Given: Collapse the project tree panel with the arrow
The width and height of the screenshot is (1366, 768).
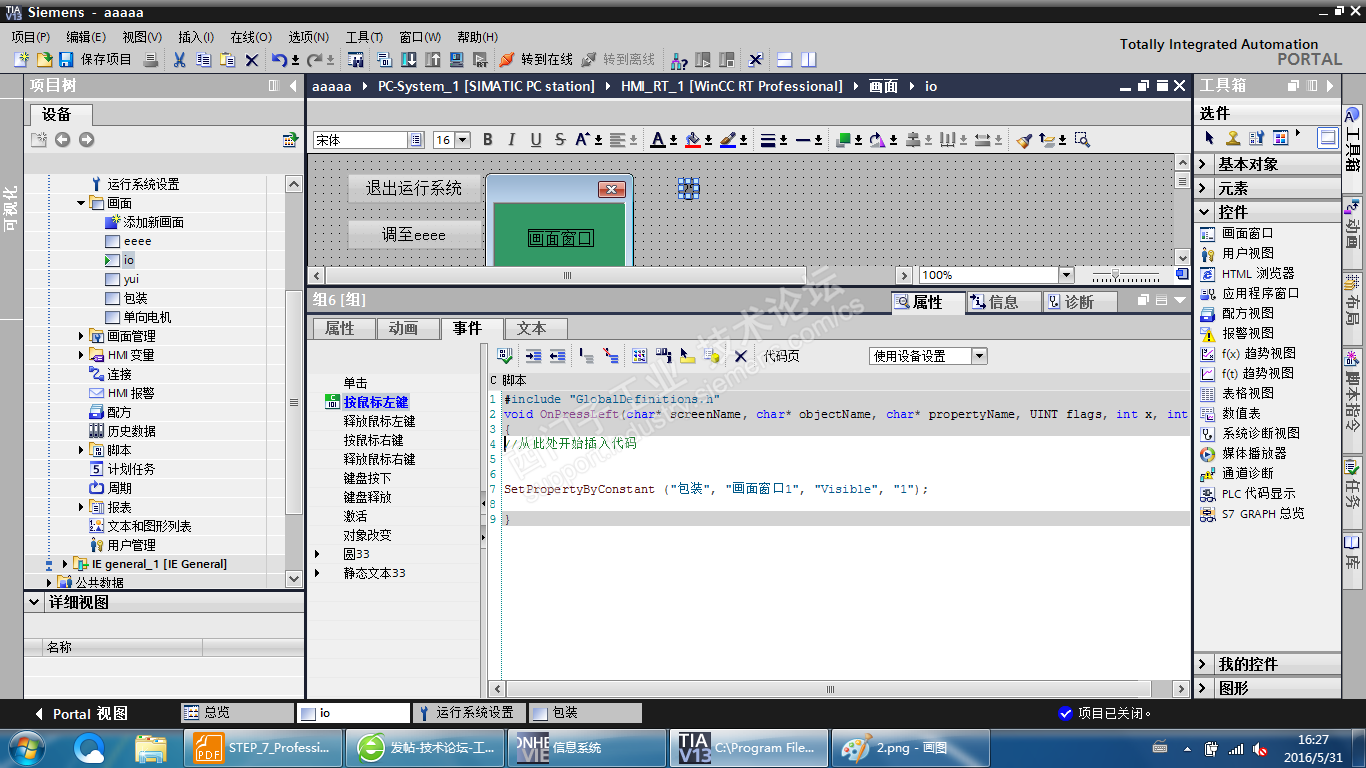Looking at the screenshot, I should point(293,86).
